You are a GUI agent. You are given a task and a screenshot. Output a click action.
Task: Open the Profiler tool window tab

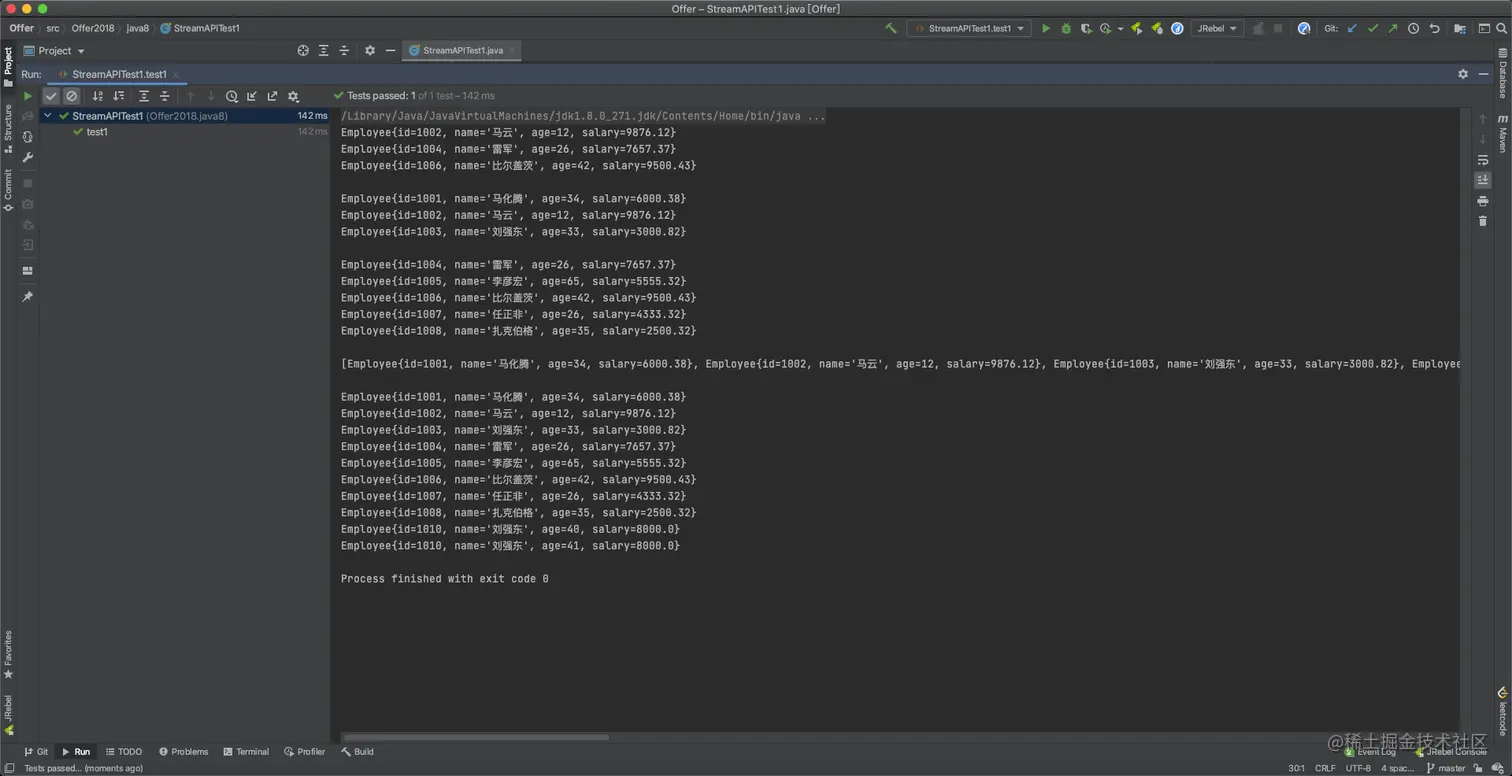[x=305, y=752]
